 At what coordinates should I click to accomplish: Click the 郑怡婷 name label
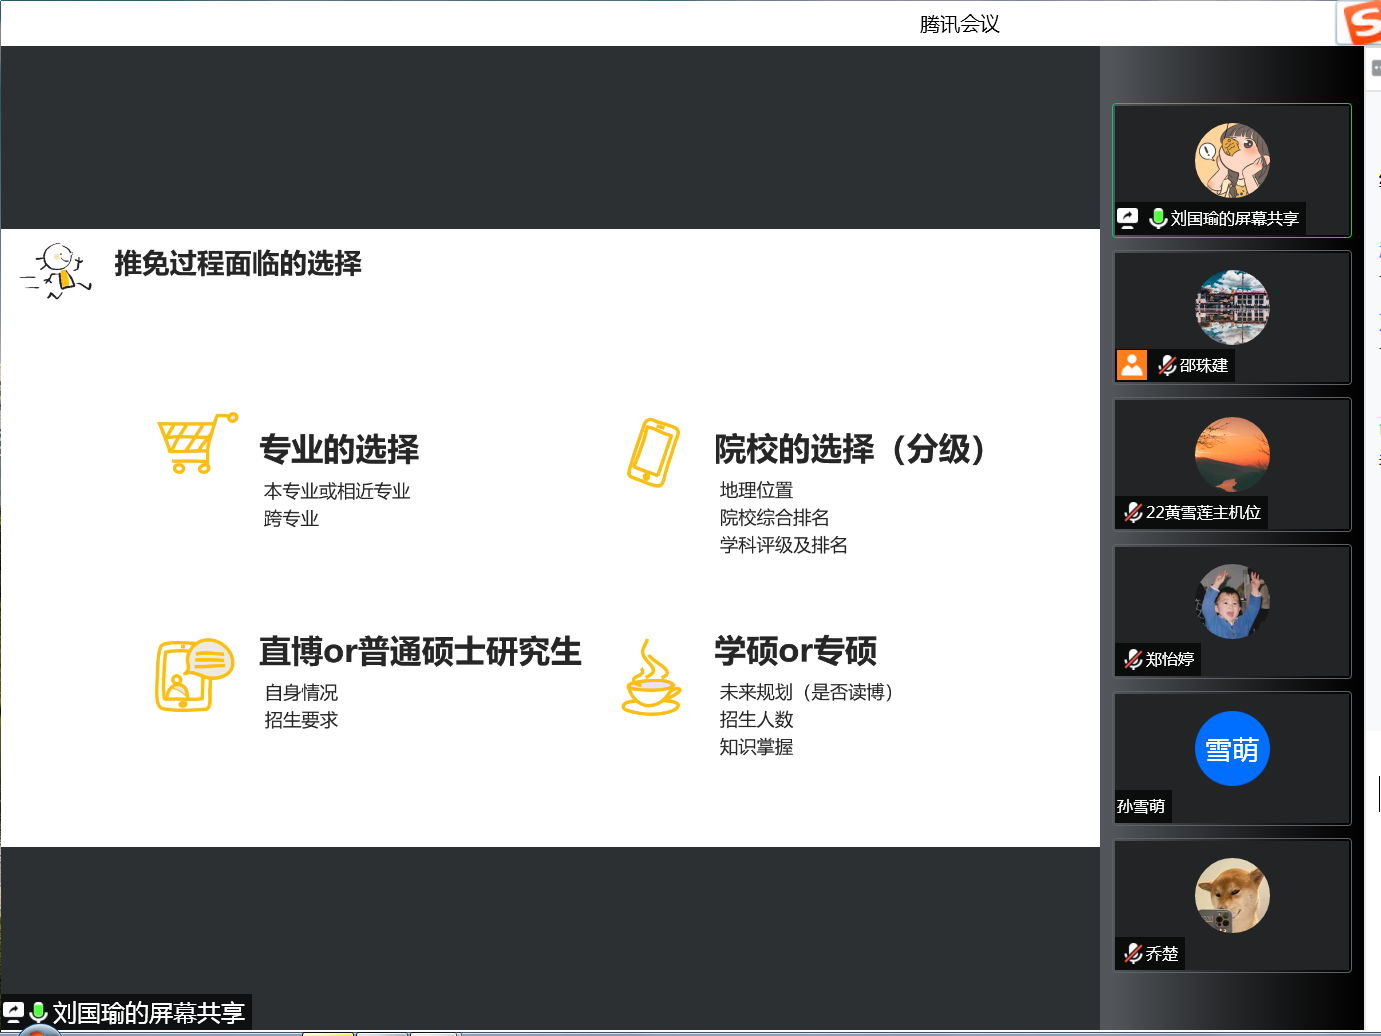point(1169,659)
